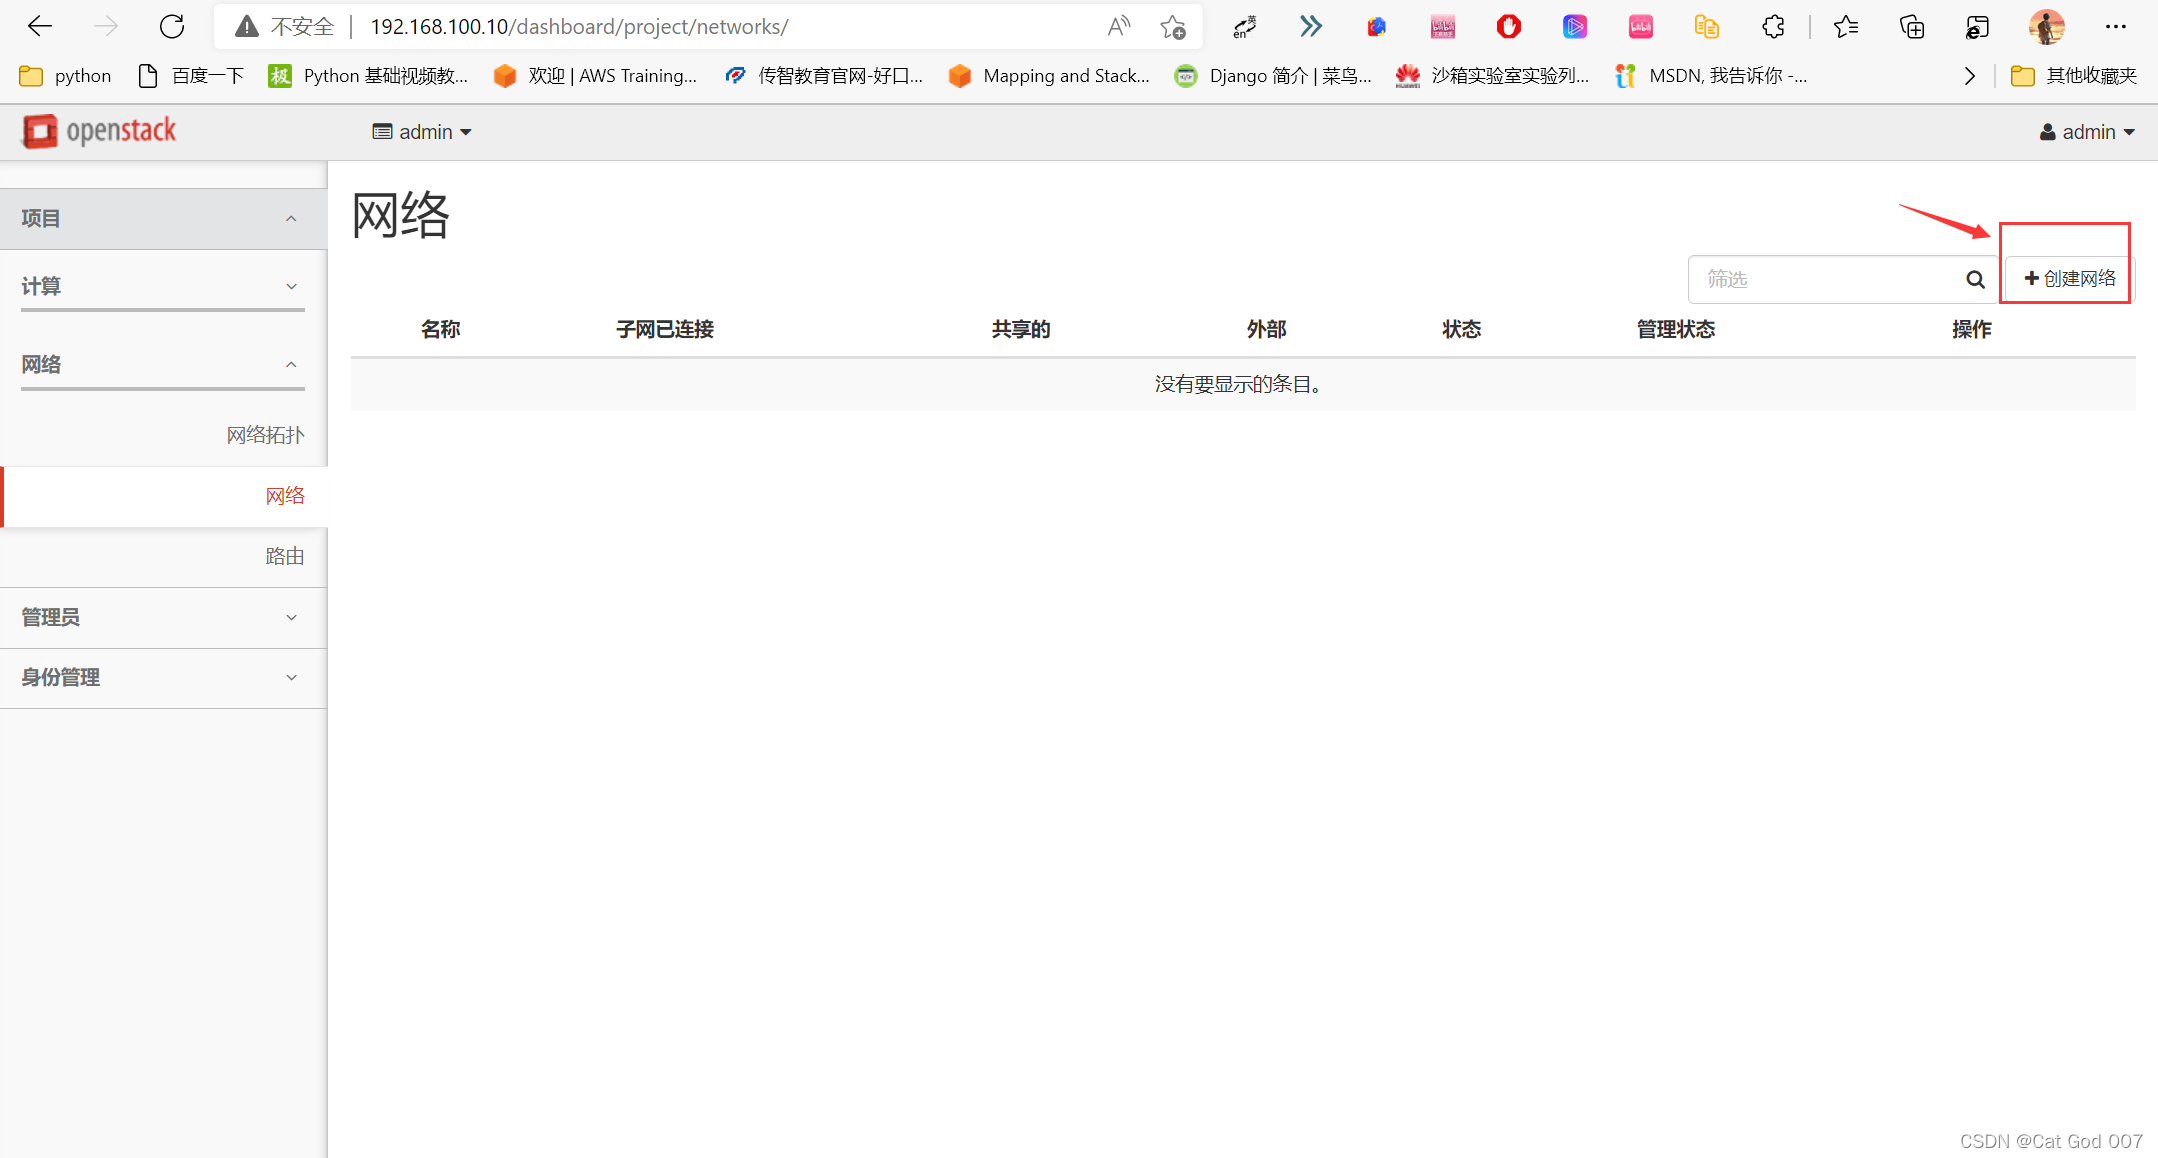Refresh the browser page
This screenshot has width=2158, height=1158.
click(x=172, y=27)
